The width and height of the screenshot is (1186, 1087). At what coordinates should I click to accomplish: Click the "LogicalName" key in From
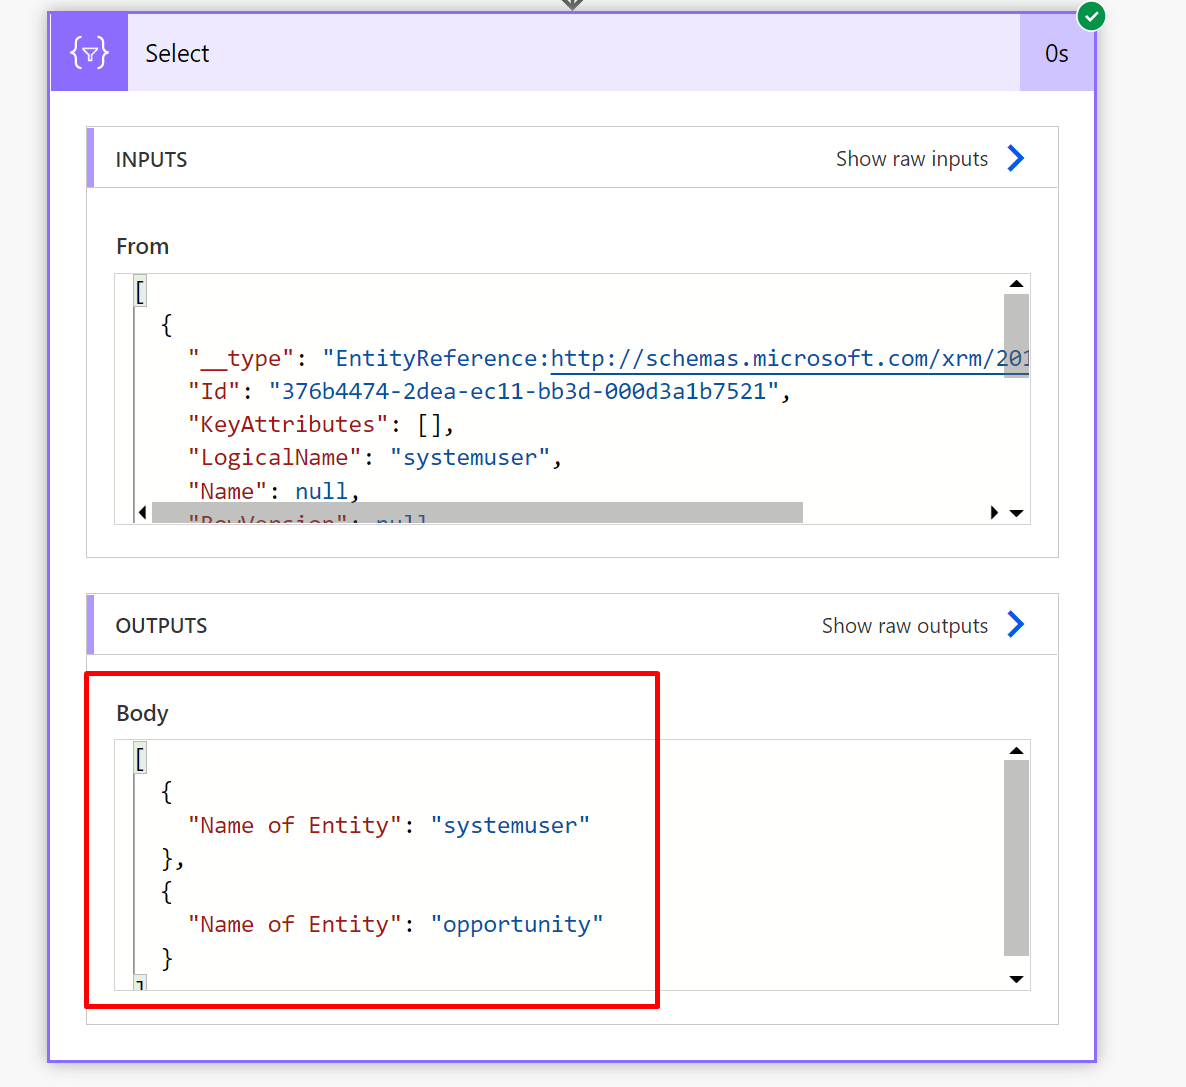(x=275, y=458)
